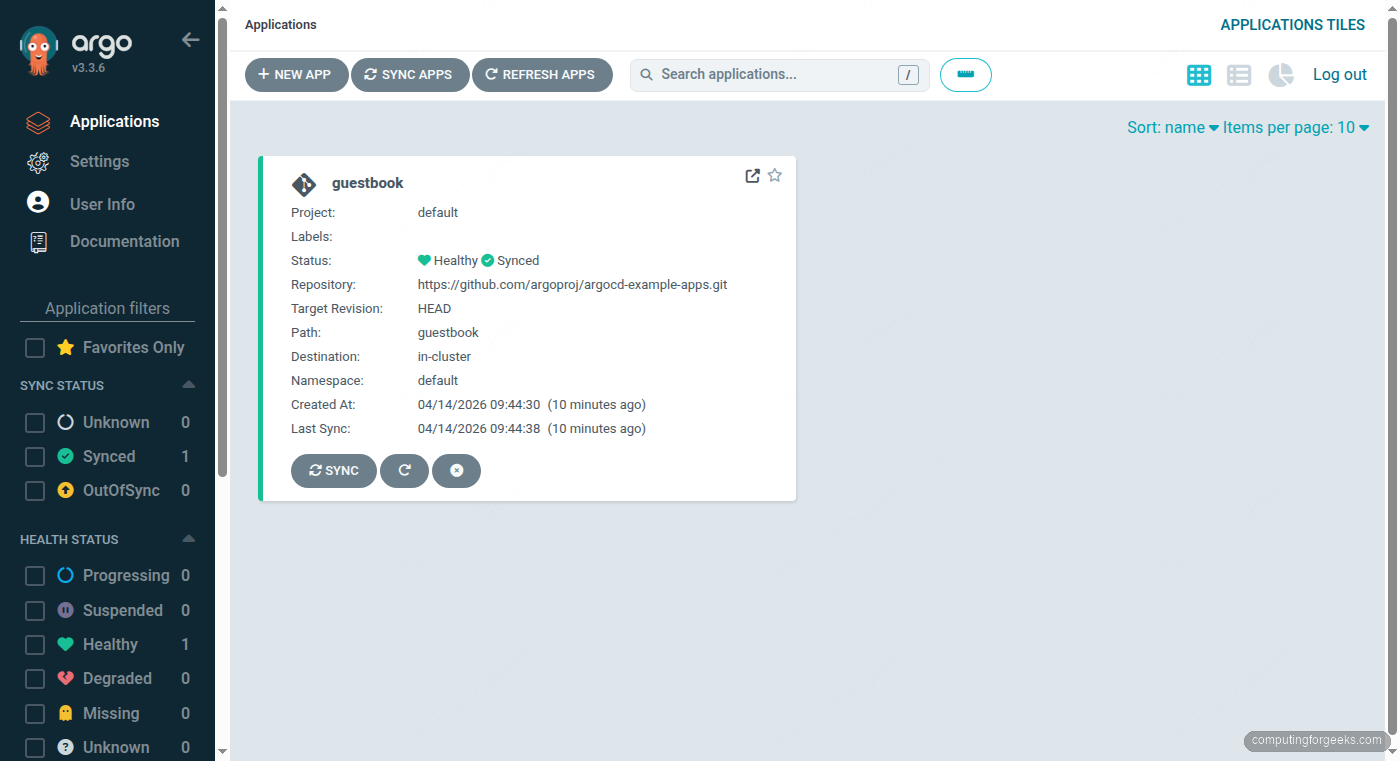Click the New App button

pyautogui.click(x=296, y=75)
